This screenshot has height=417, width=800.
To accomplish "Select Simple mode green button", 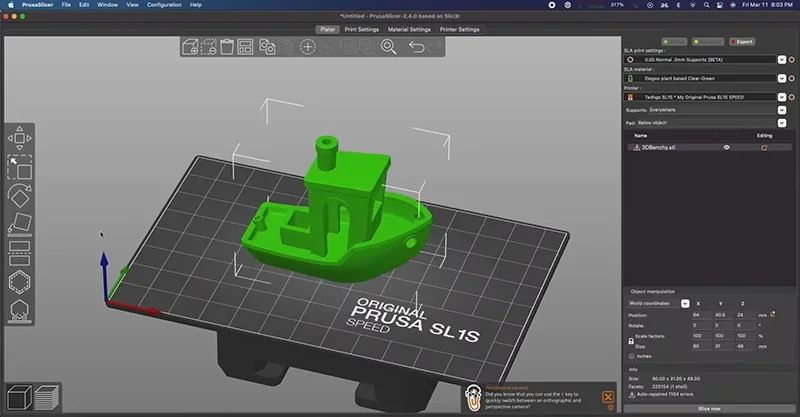I will pos(674,42).
